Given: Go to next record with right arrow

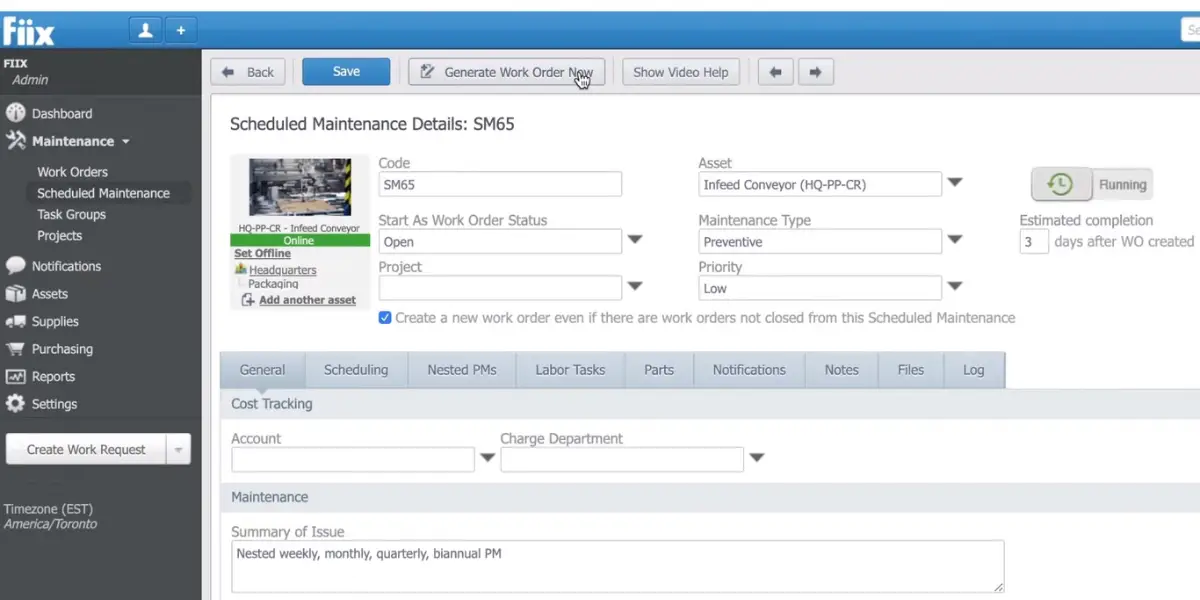Looking at the screenshot, I should [x=815, y=72].
